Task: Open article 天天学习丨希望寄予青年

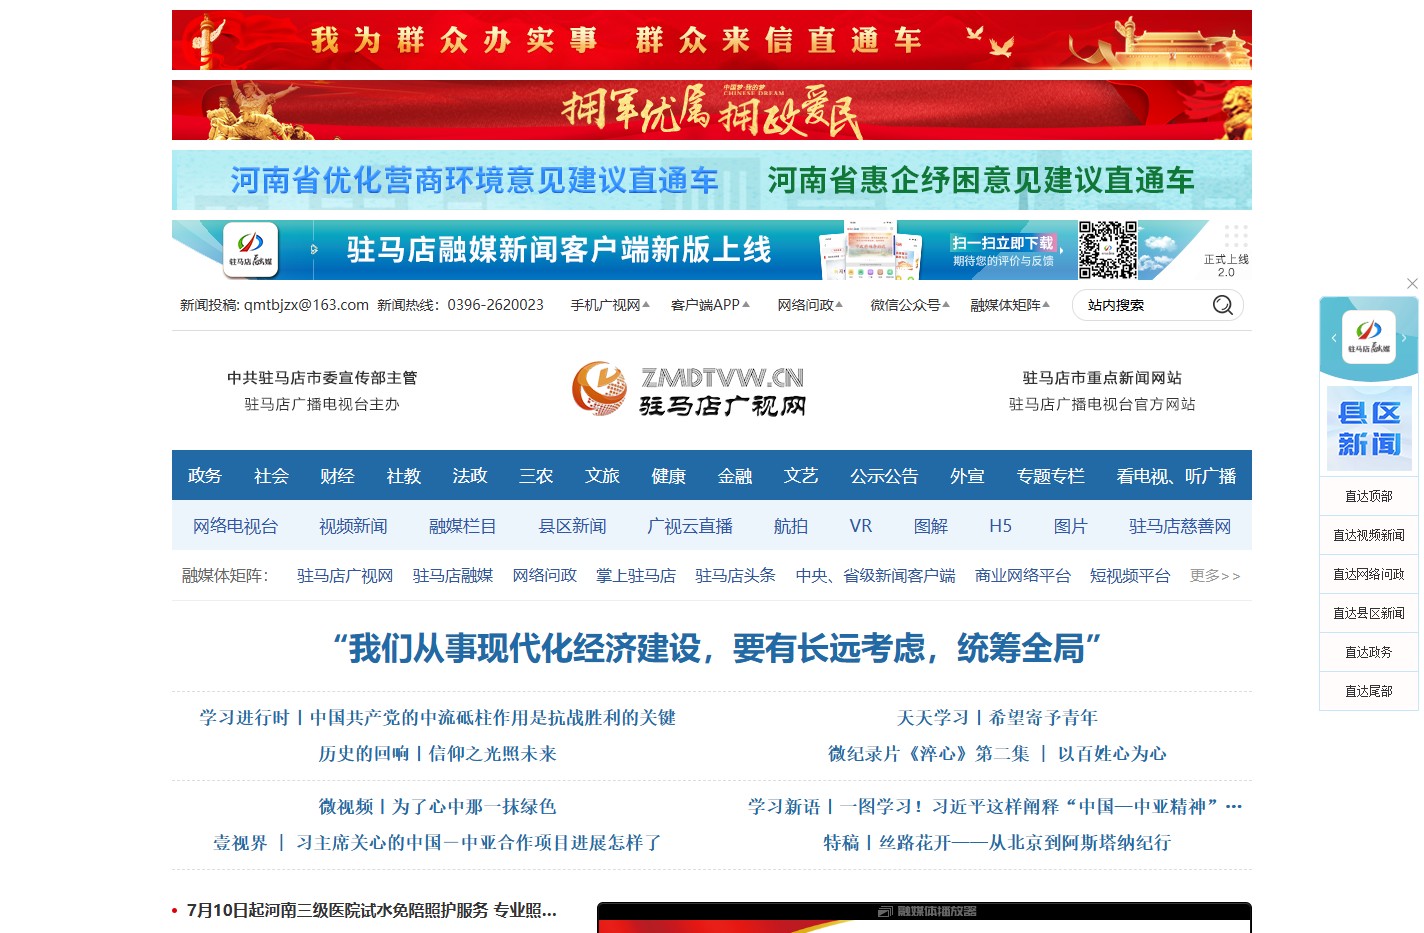Action: pos(997,718)
